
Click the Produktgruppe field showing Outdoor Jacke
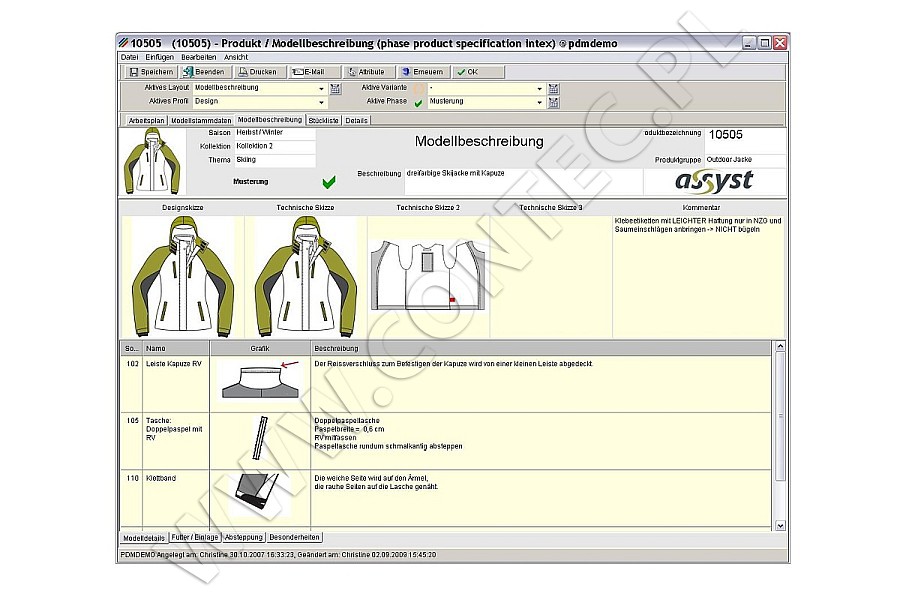point(745,160)
